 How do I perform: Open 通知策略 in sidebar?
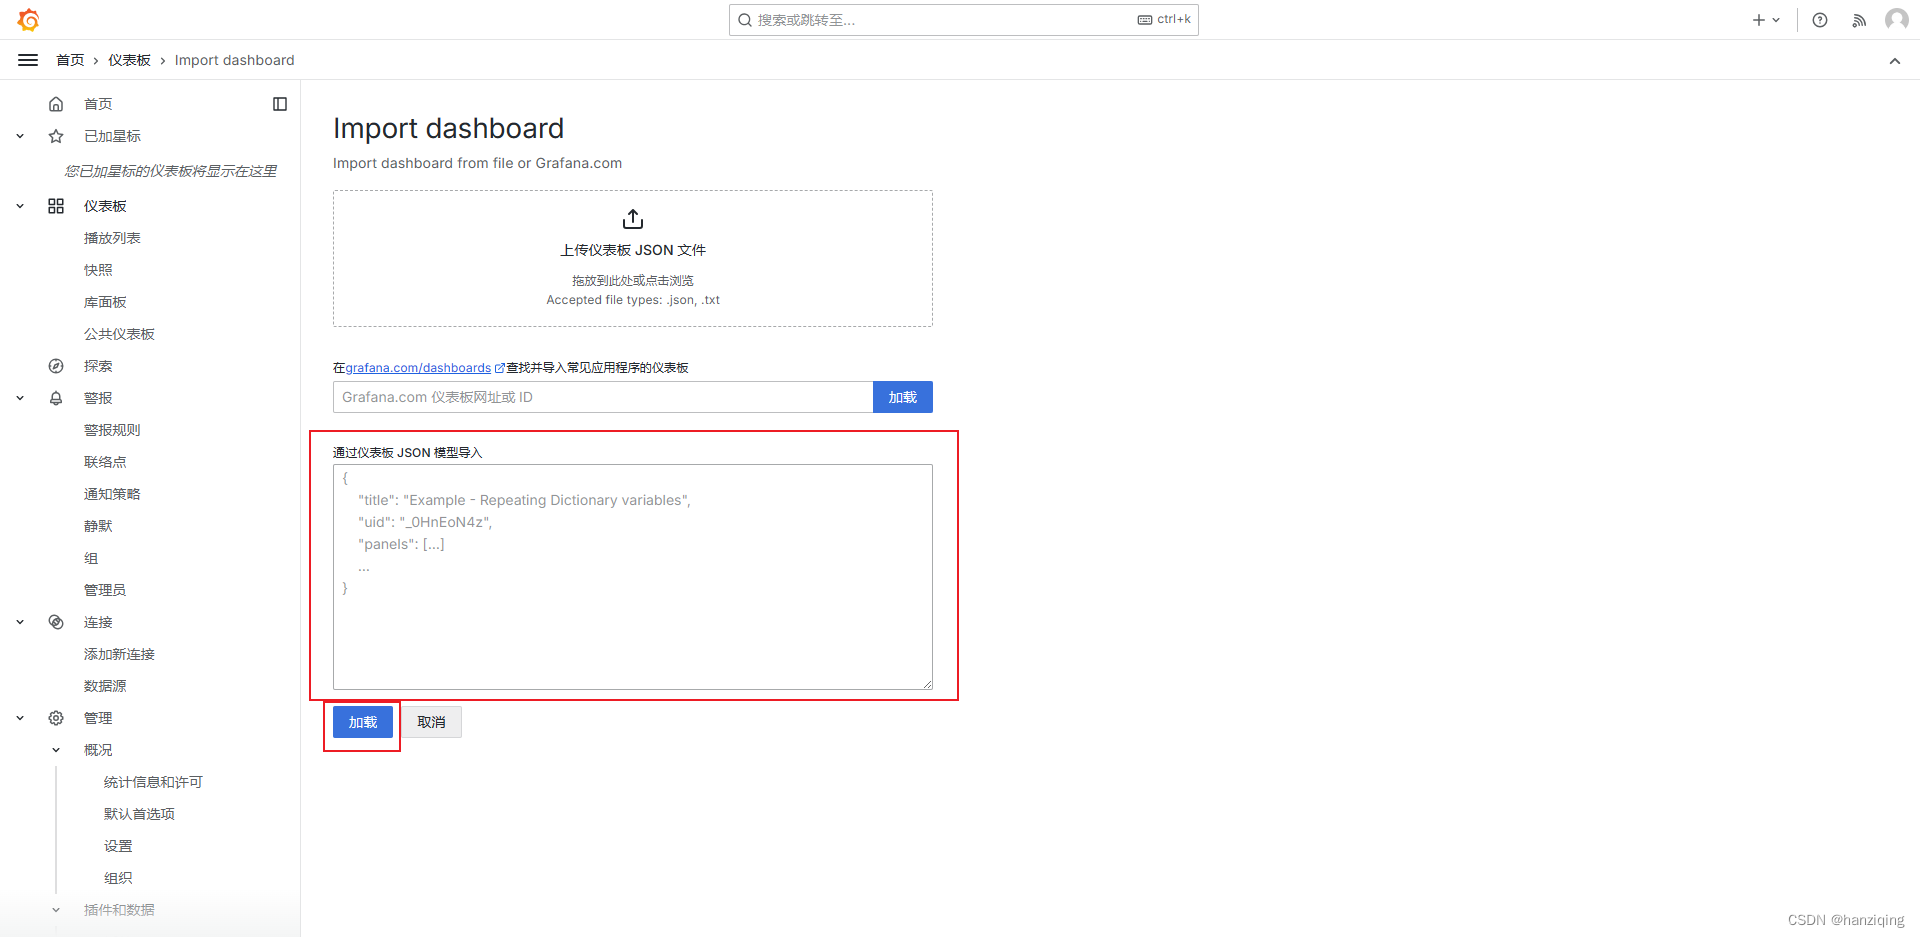coord(112,494)
